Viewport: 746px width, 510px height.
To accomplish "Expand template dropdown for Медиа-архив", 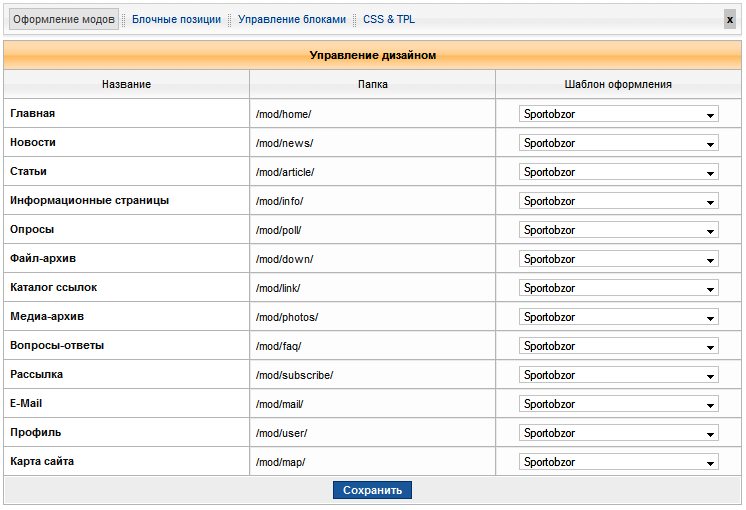I will 618,317.
